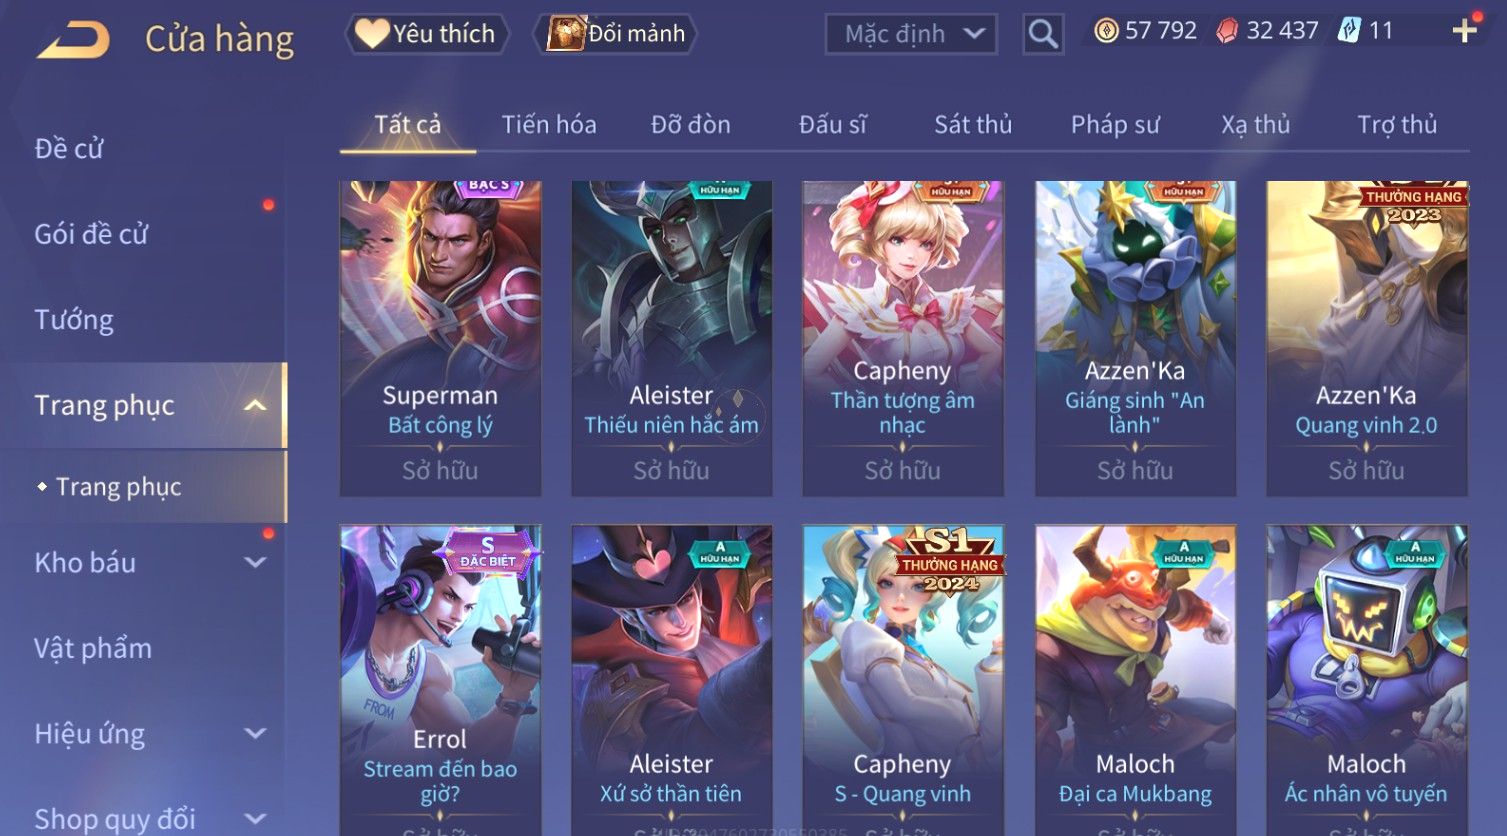
Task: Open the search magnifier icon
Action: (x=1042, y=34)
